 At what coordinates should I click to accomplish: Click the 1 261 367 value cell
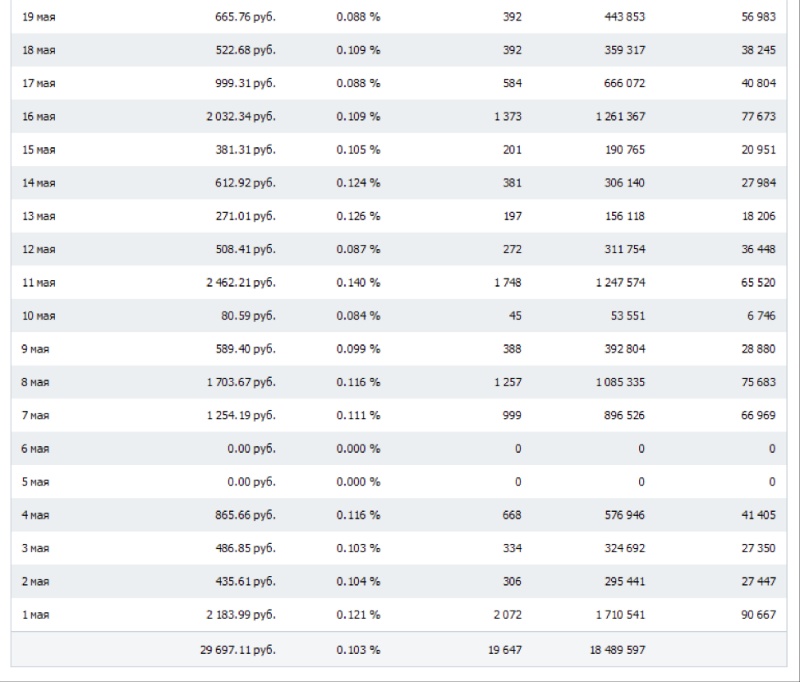point(620,116)
